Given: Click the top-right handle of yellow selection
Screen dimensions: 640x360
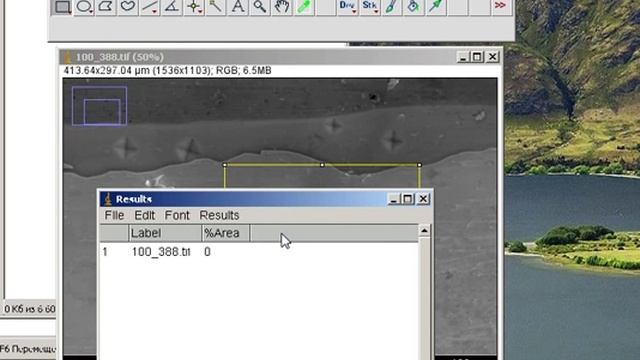Looking at the screenshot, I should click(420, 164).
